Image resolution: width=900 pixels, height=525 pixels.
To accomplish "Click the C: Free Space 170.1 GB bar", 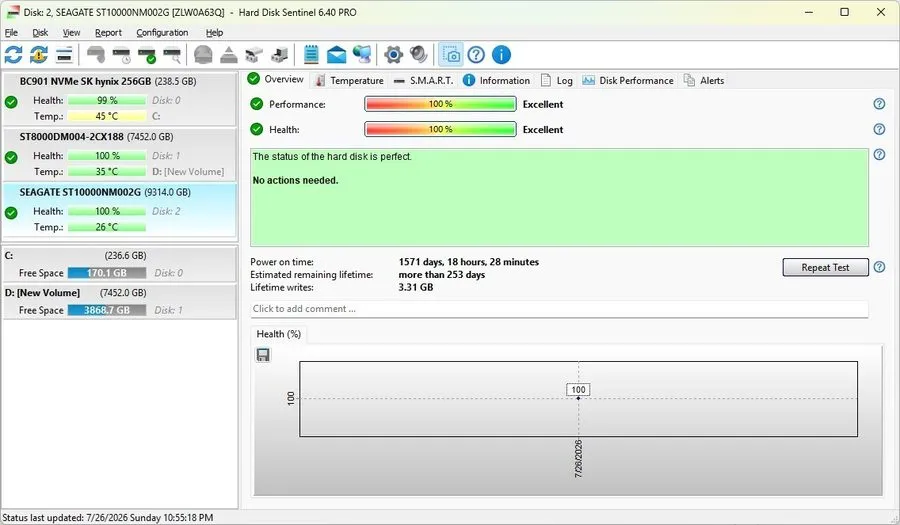I will tap(107, 273).
